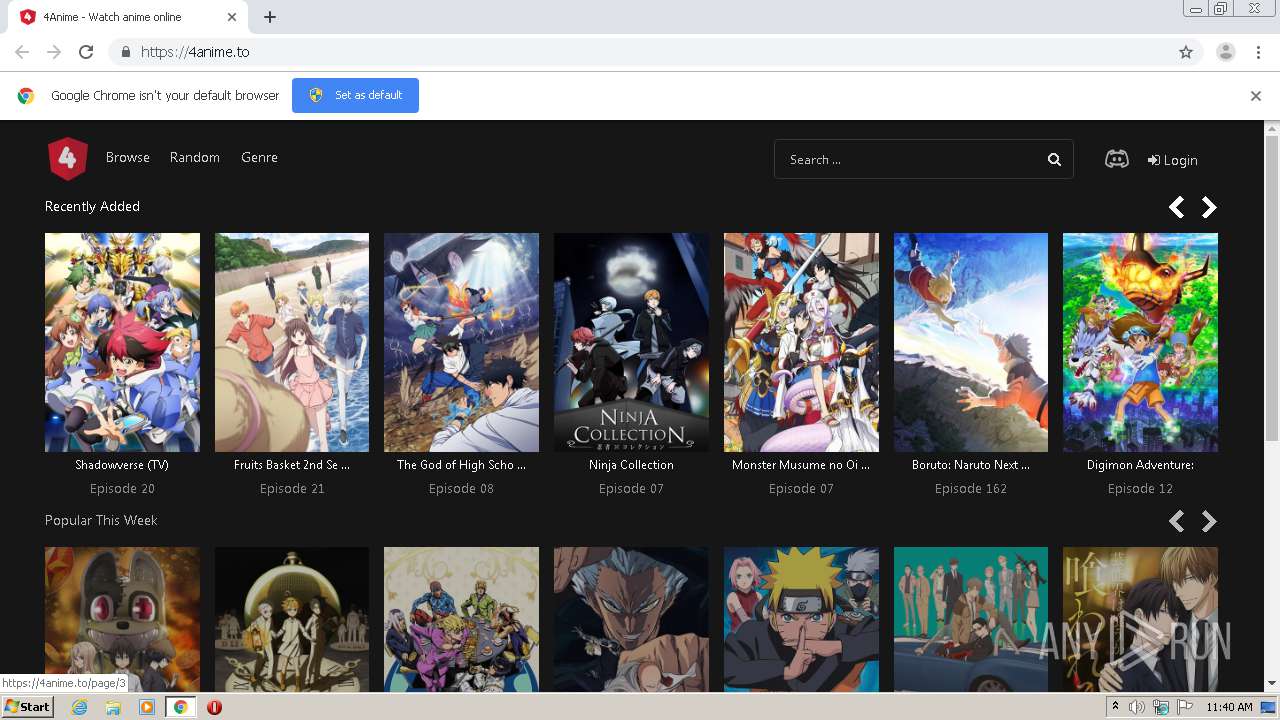Click Episode 162 text
This screenshot has width=1280, height=720.
[x=971, y=489]
